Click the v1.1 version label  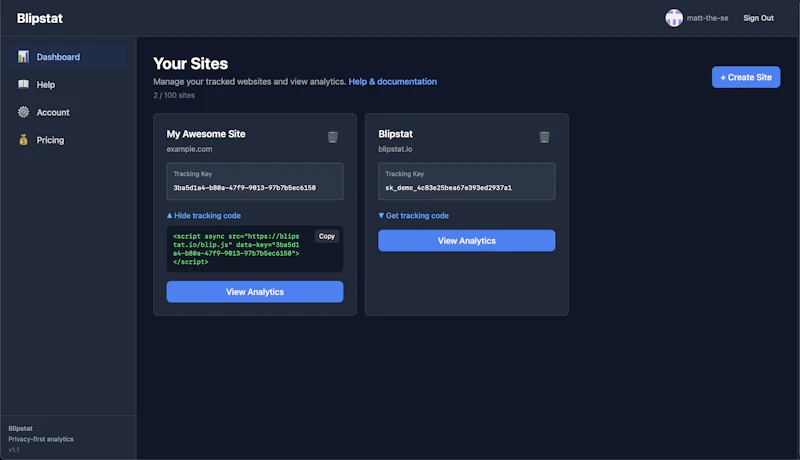tap(14, 450)
